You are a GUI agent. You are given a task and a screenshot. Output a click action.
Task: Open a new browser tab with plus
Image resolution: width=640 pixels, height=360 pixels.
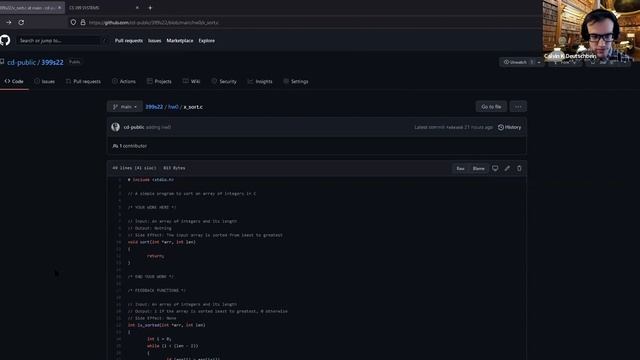150,8
